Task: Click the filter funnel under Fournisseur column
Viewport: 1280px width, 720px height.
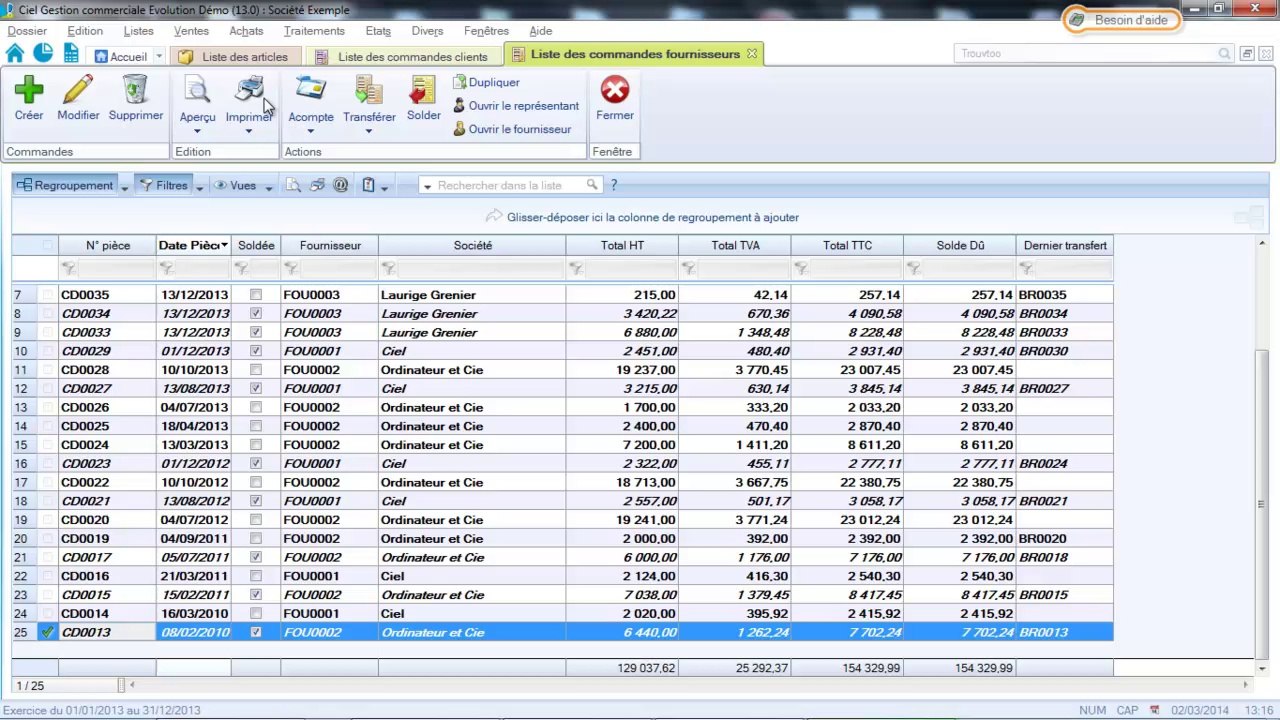Action: (291, 268)
